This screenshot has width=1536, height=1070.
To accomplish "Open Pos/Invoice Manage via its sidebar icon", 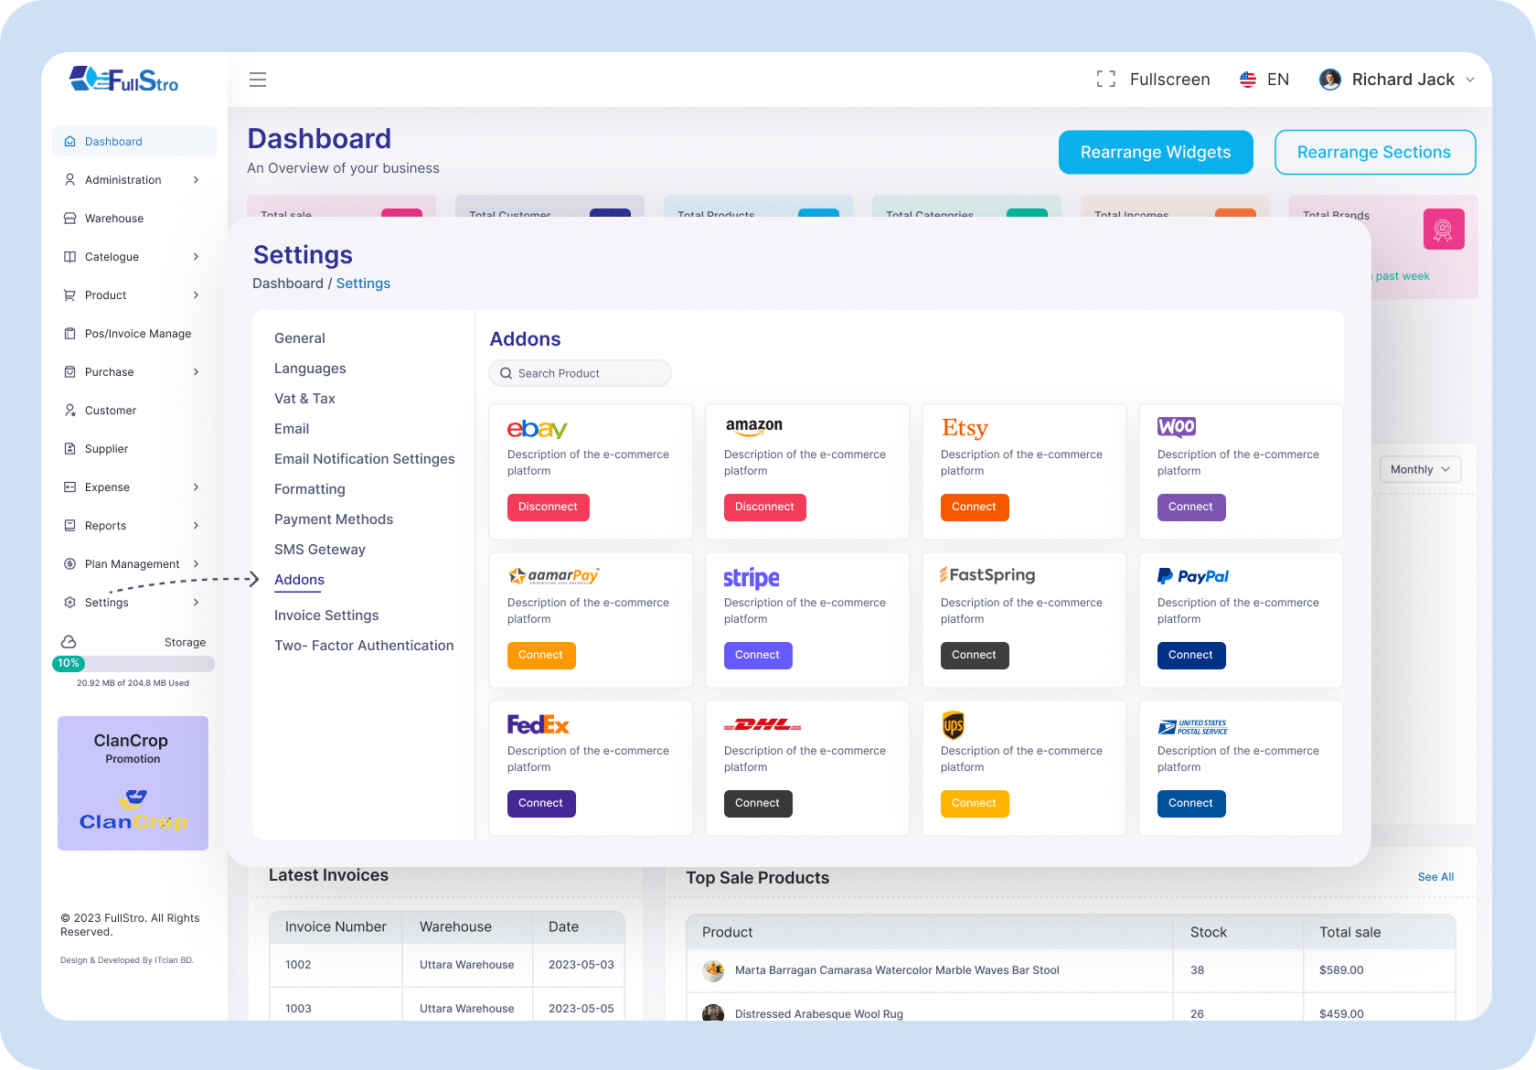I will coord(69,333).
